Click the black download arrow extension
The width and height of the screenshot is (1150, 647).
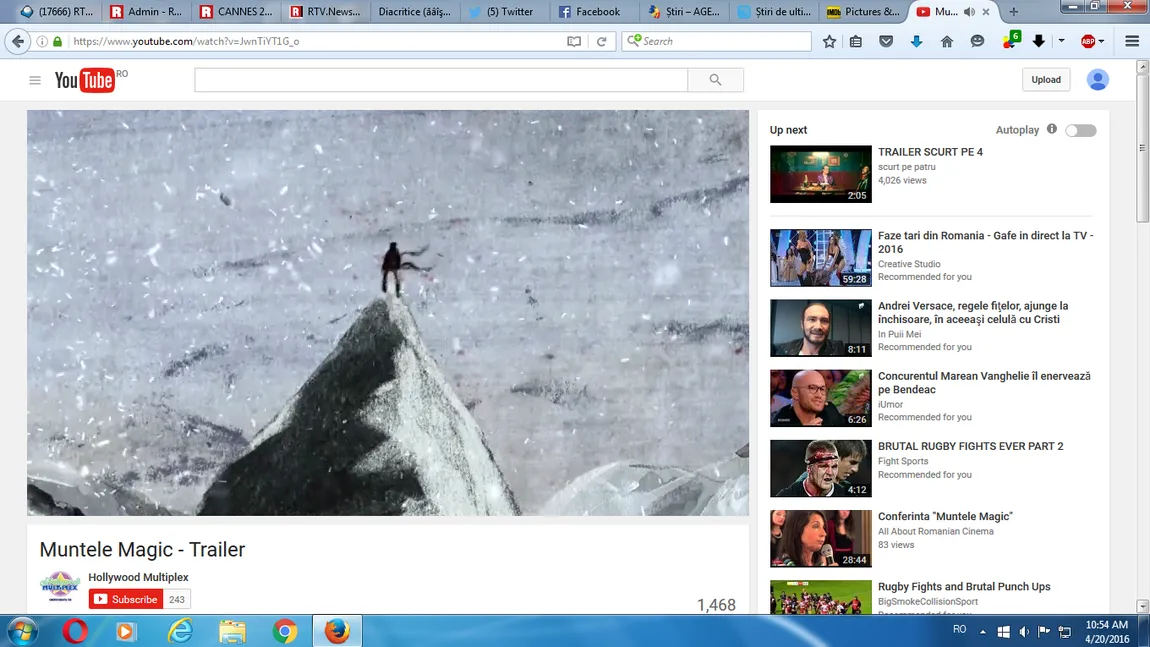point(1039,41)
